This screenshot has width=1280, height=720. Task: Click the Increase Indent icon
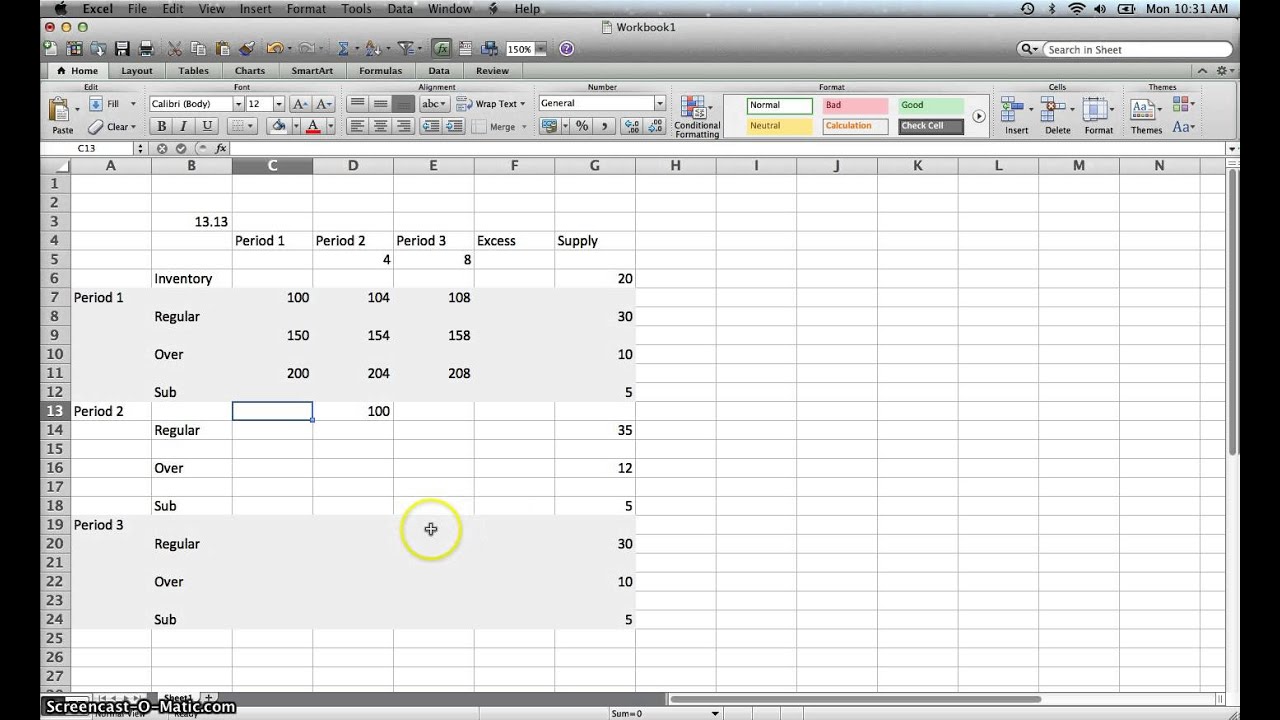[454, 126]
